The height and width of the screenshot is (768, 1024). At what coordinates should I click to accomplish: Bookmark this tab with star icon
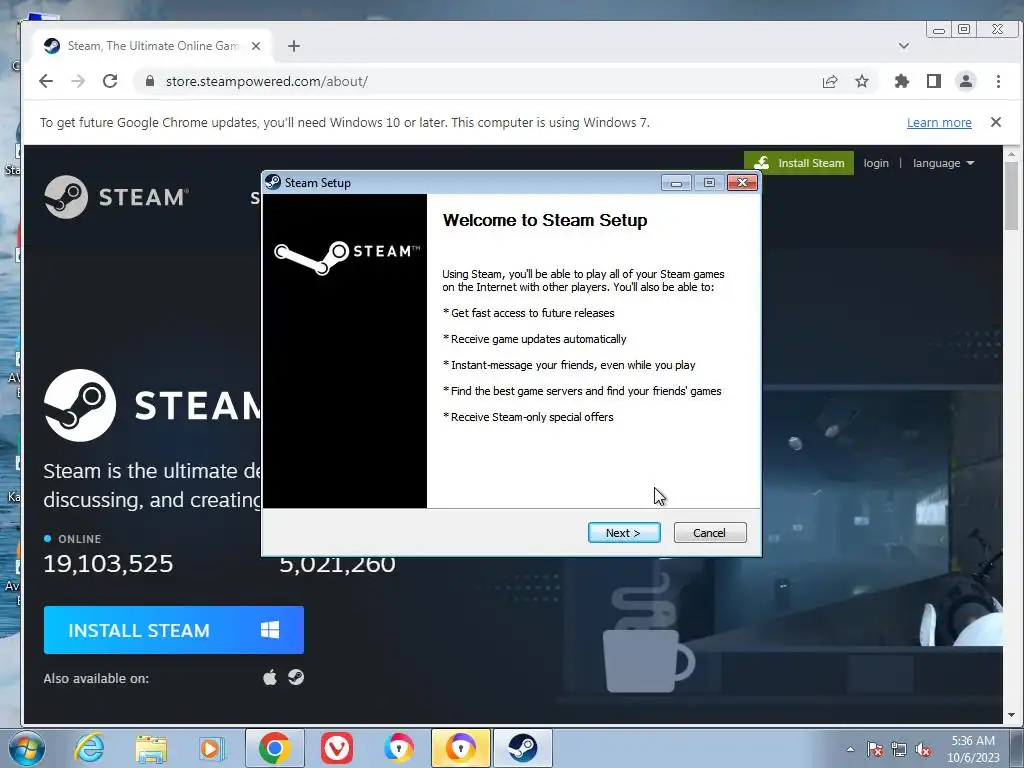click(862, 81)
